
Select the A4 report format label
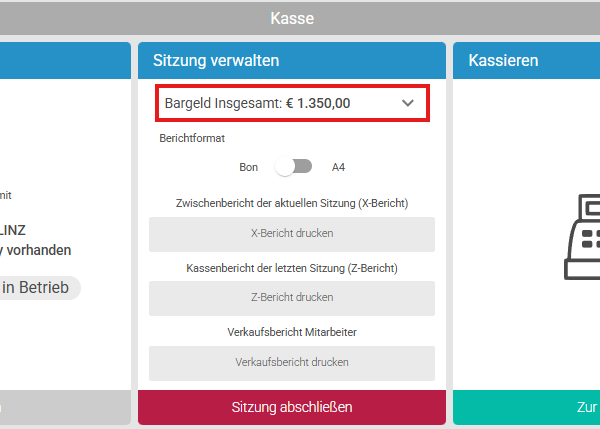338,167
